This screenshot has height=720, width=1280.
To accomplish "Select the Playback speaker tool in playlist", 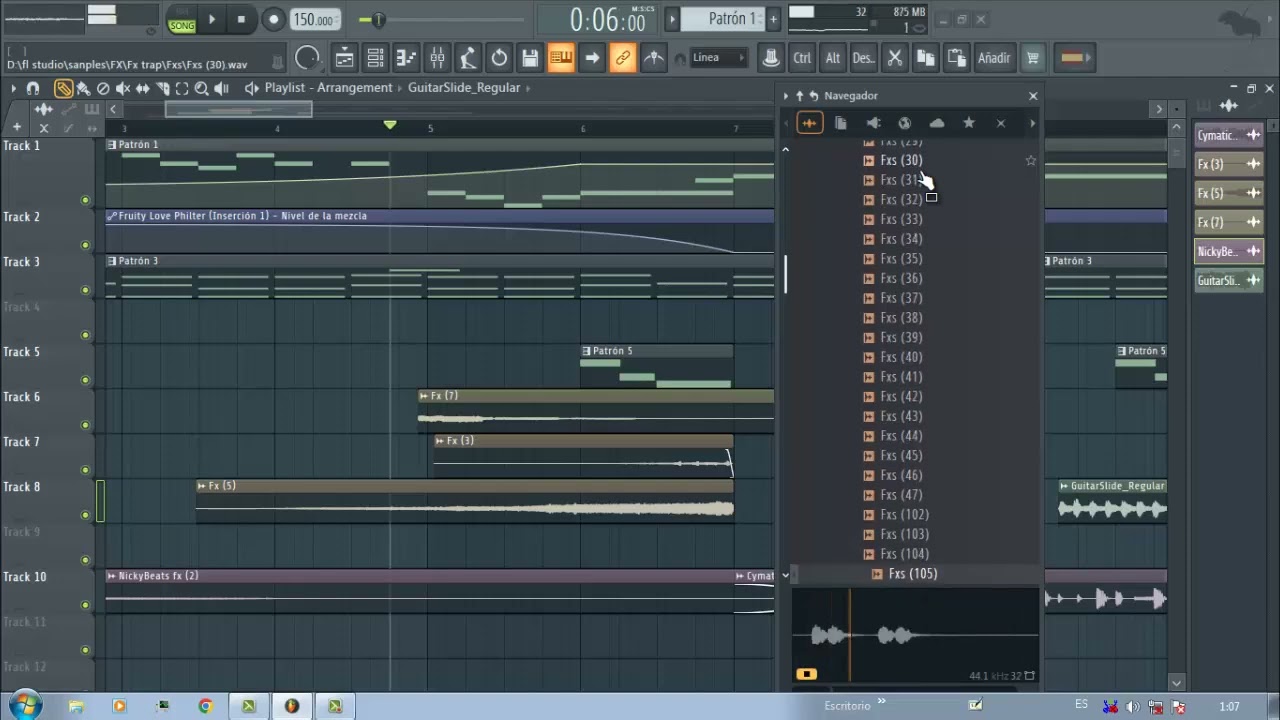I will point(222,88).
